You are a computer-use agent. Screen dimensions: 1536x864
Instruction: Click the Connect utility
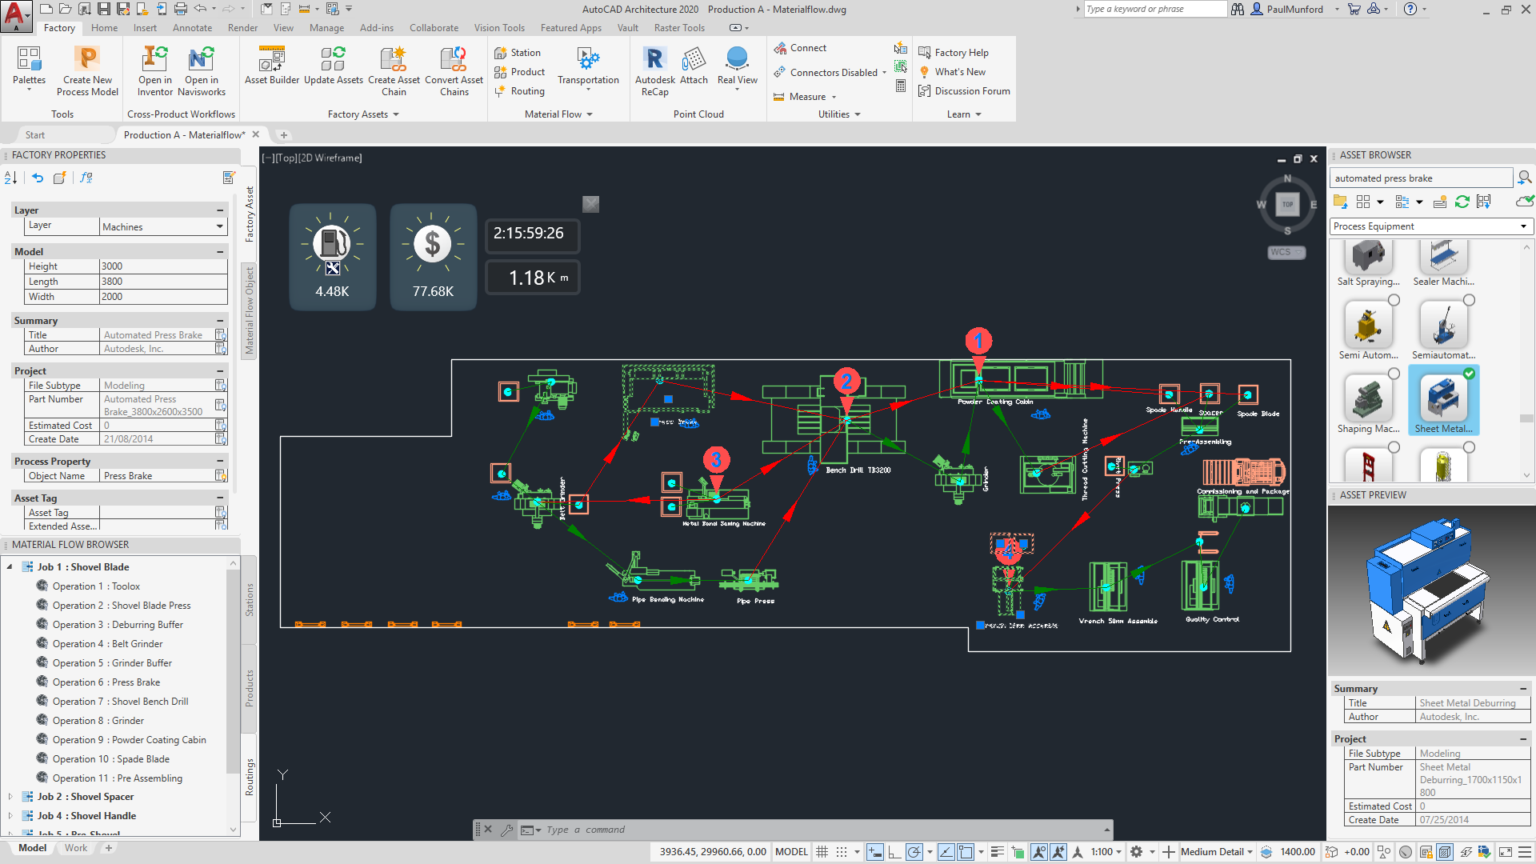click(800, 48)
